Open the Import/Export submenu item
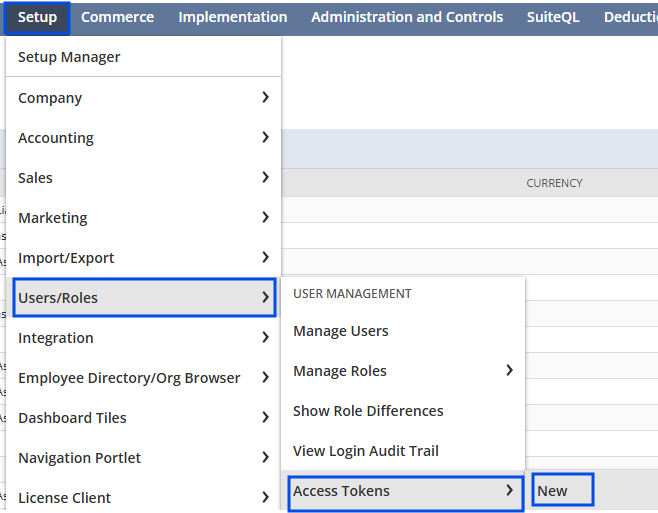 pos(143,258)
